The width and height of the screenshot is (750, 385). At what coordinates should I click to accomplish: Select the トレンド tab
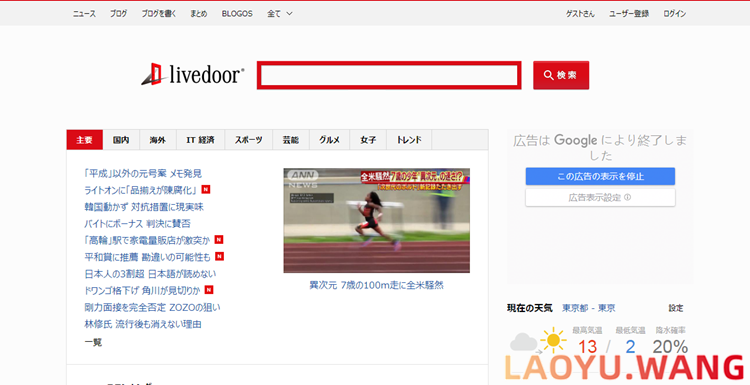[x=409, y=140]
